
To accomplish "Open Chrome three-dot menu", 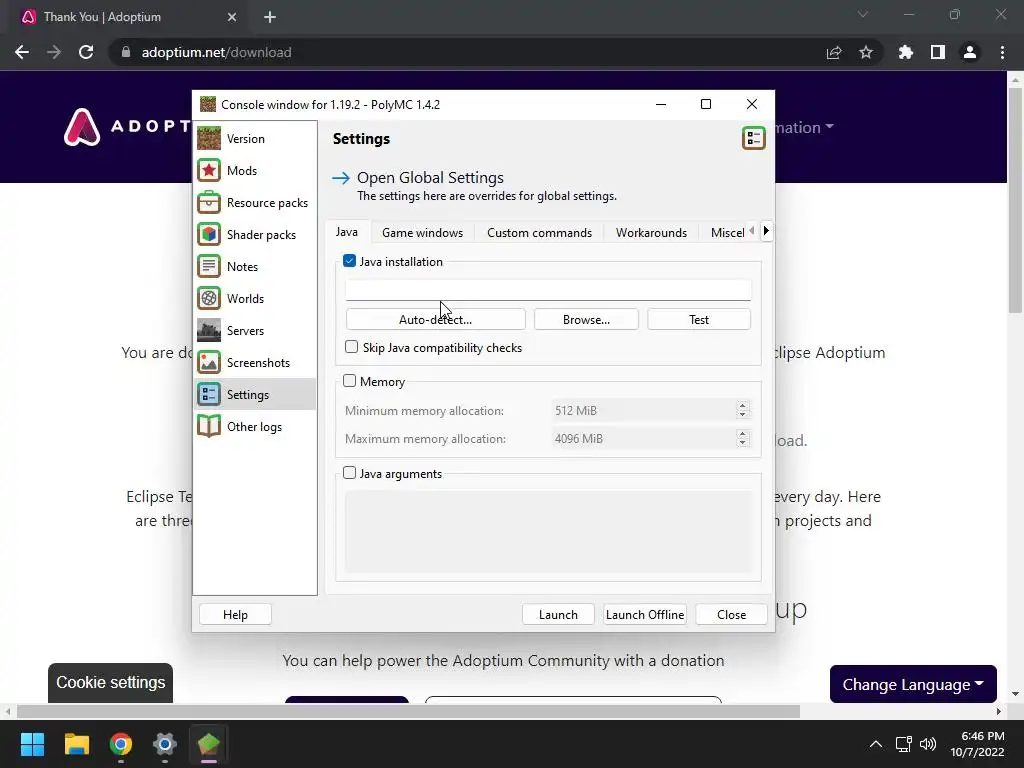I will click(x=1002, y=52).
